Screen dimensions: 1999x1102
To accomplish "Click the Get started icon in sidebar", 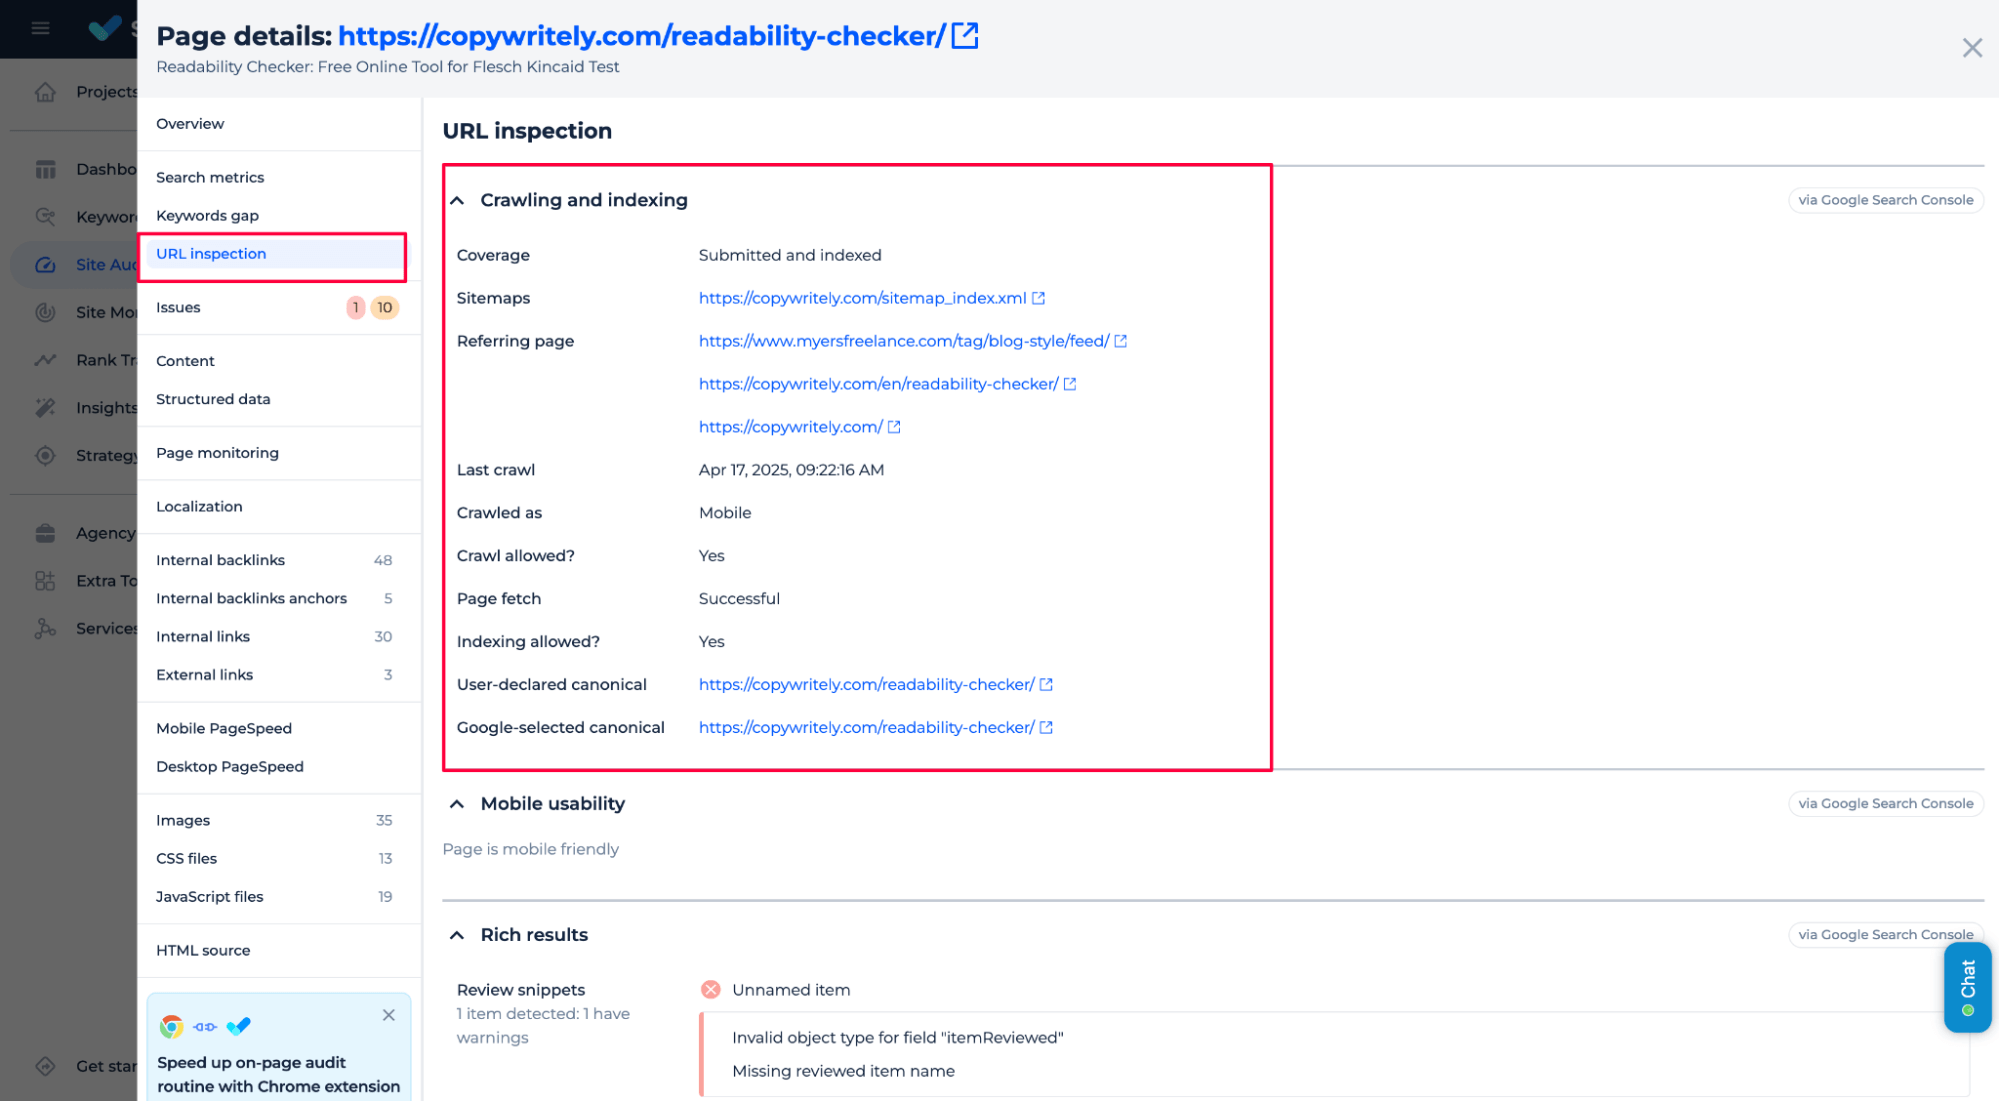I will point(46,1066).
